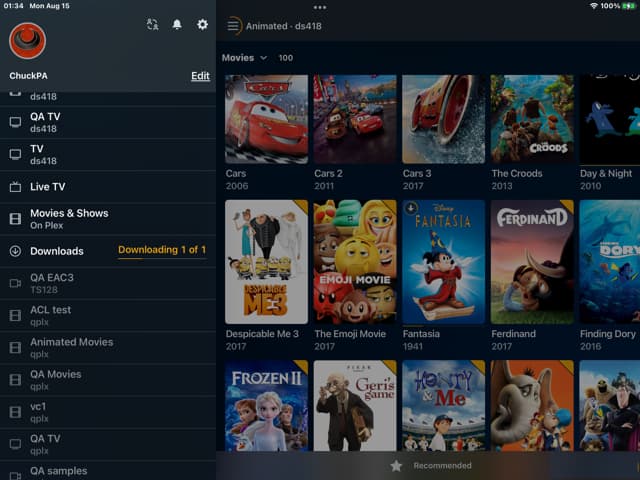The height and width of the screenshot is (480, 640).
Task: Select TV ds418 library
Action: [108, 154]
